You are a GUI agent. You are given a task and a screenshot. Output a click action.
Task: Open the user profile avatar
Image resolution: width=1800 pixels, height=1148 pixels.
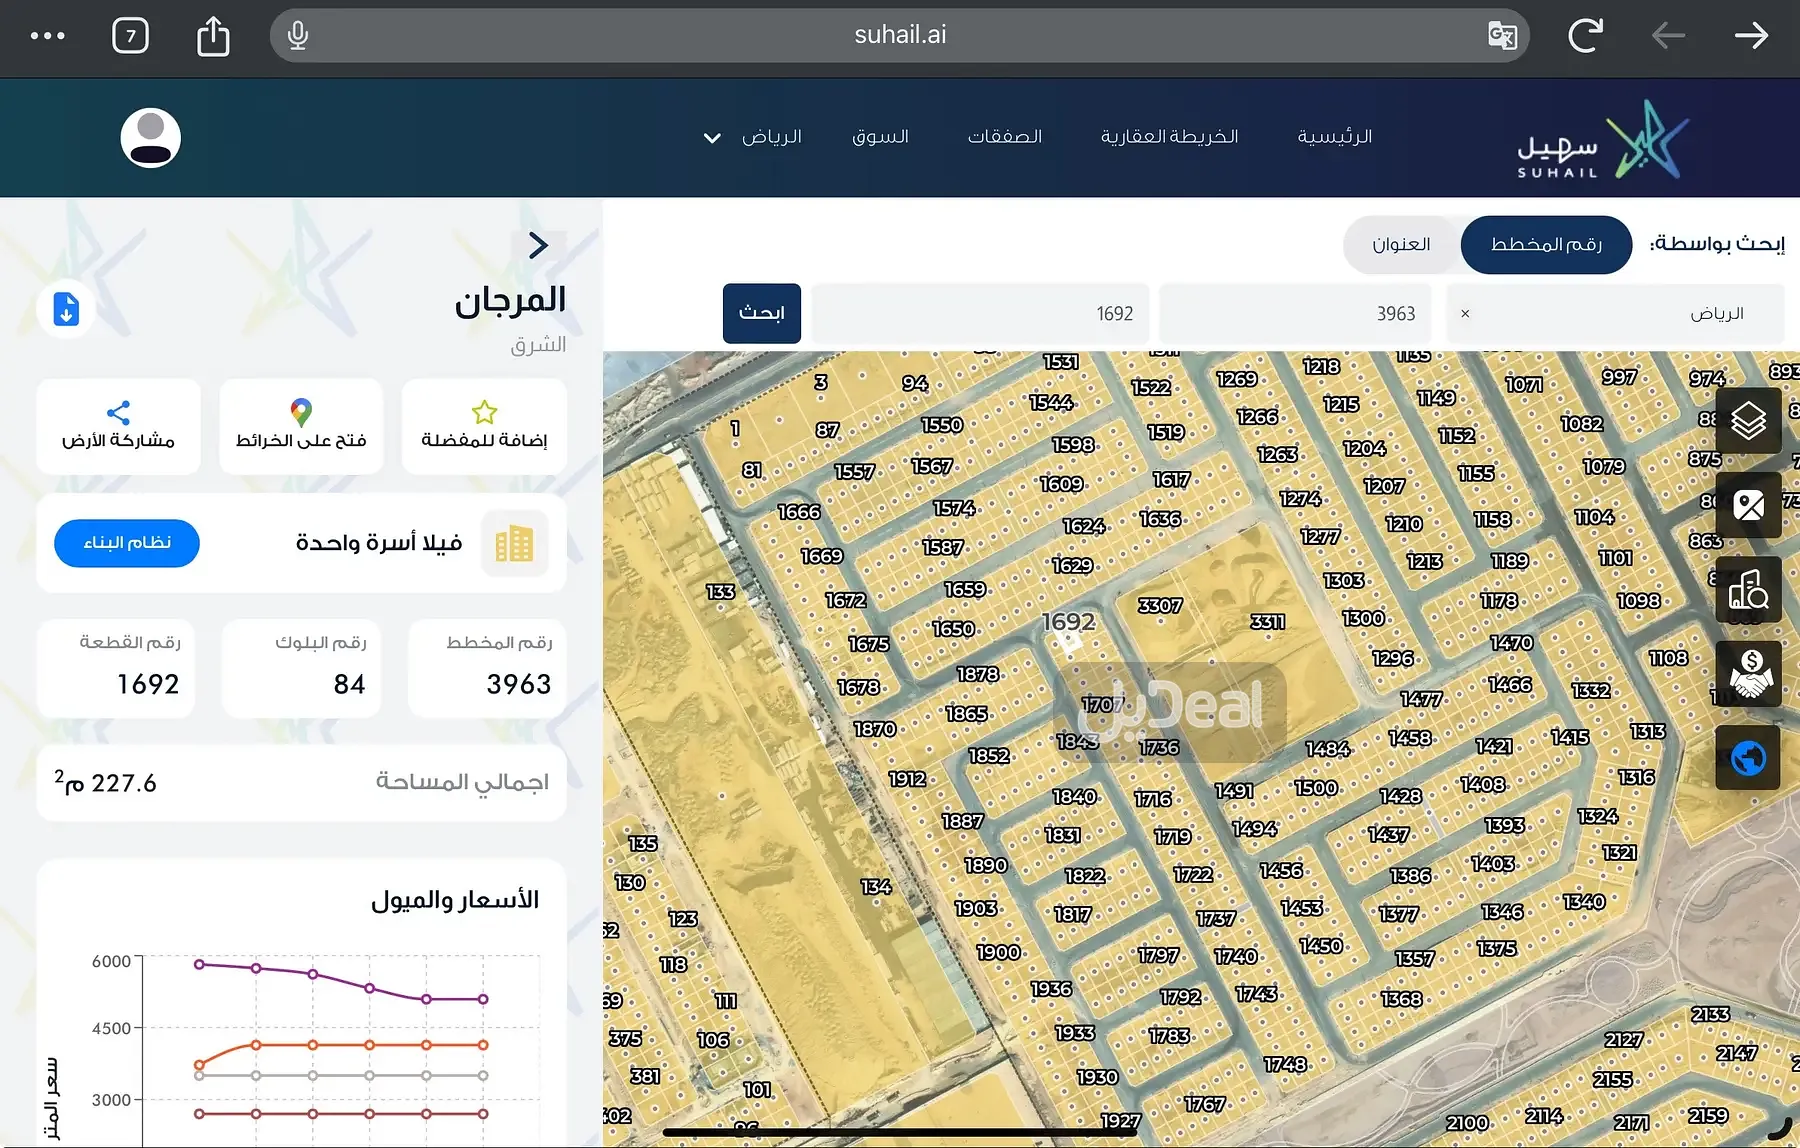point(150,138)
